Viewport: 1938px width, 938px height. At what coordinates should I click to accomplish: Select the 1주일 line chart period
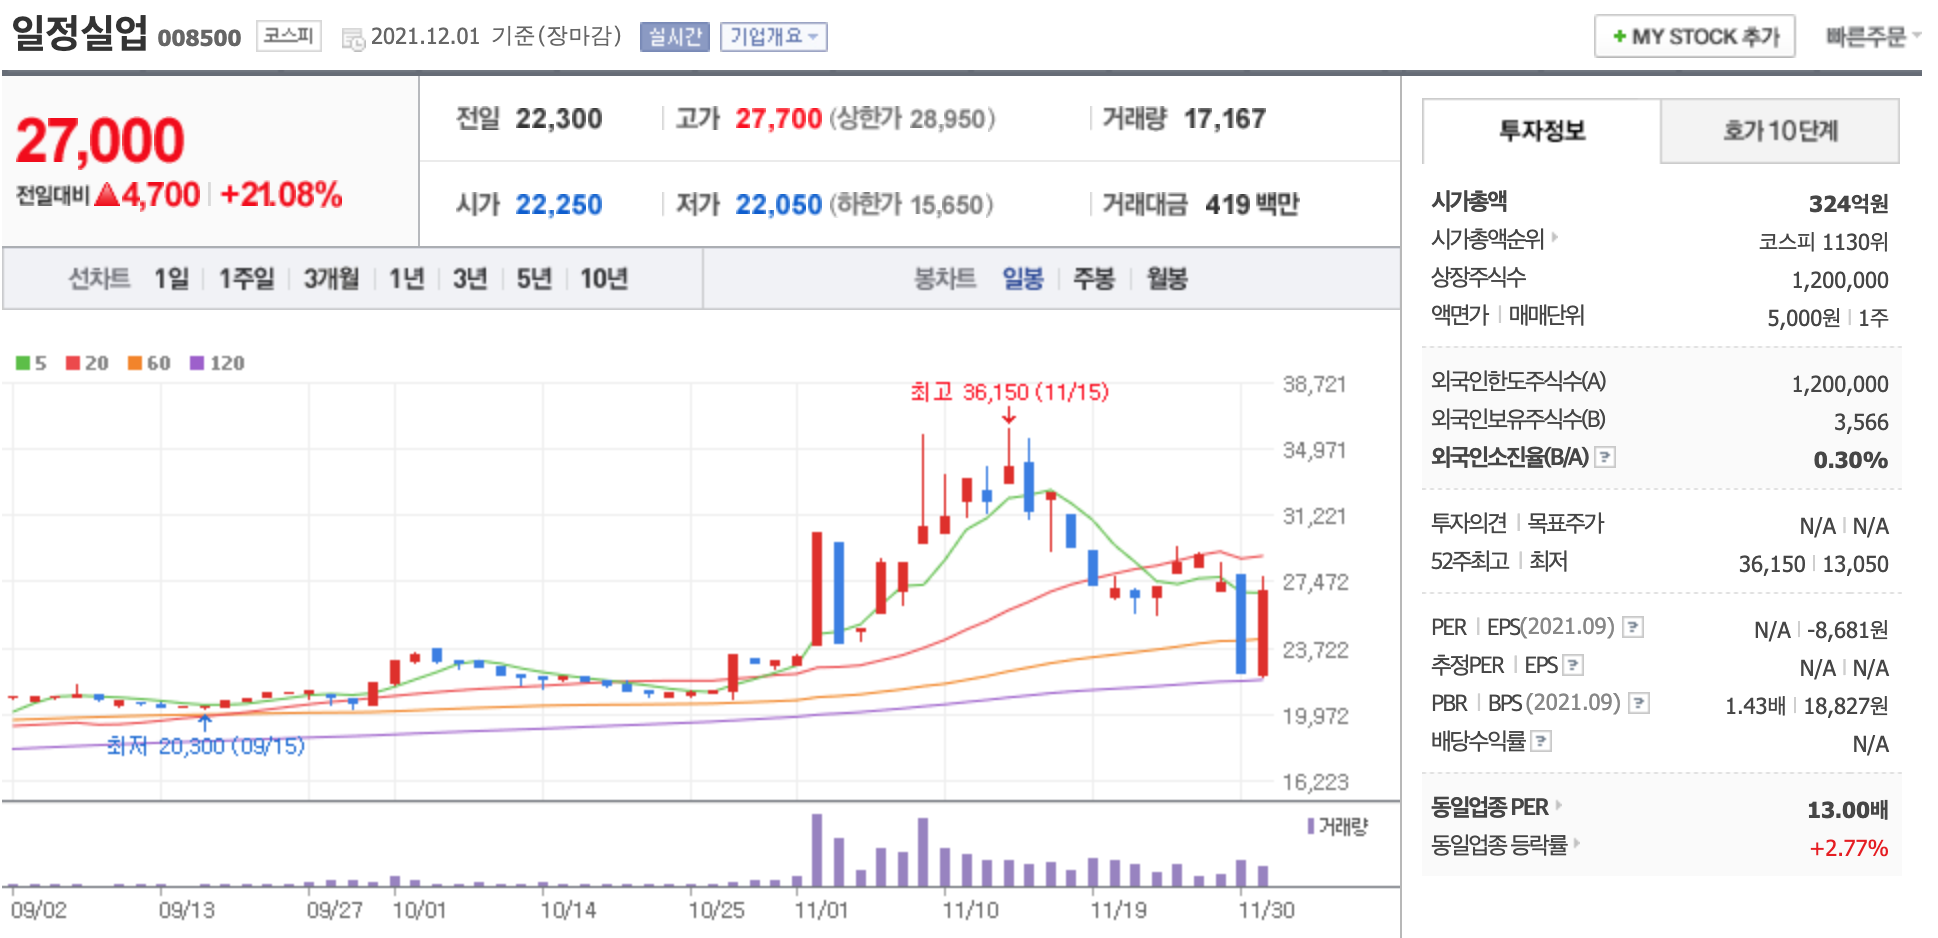coord(246,279)
